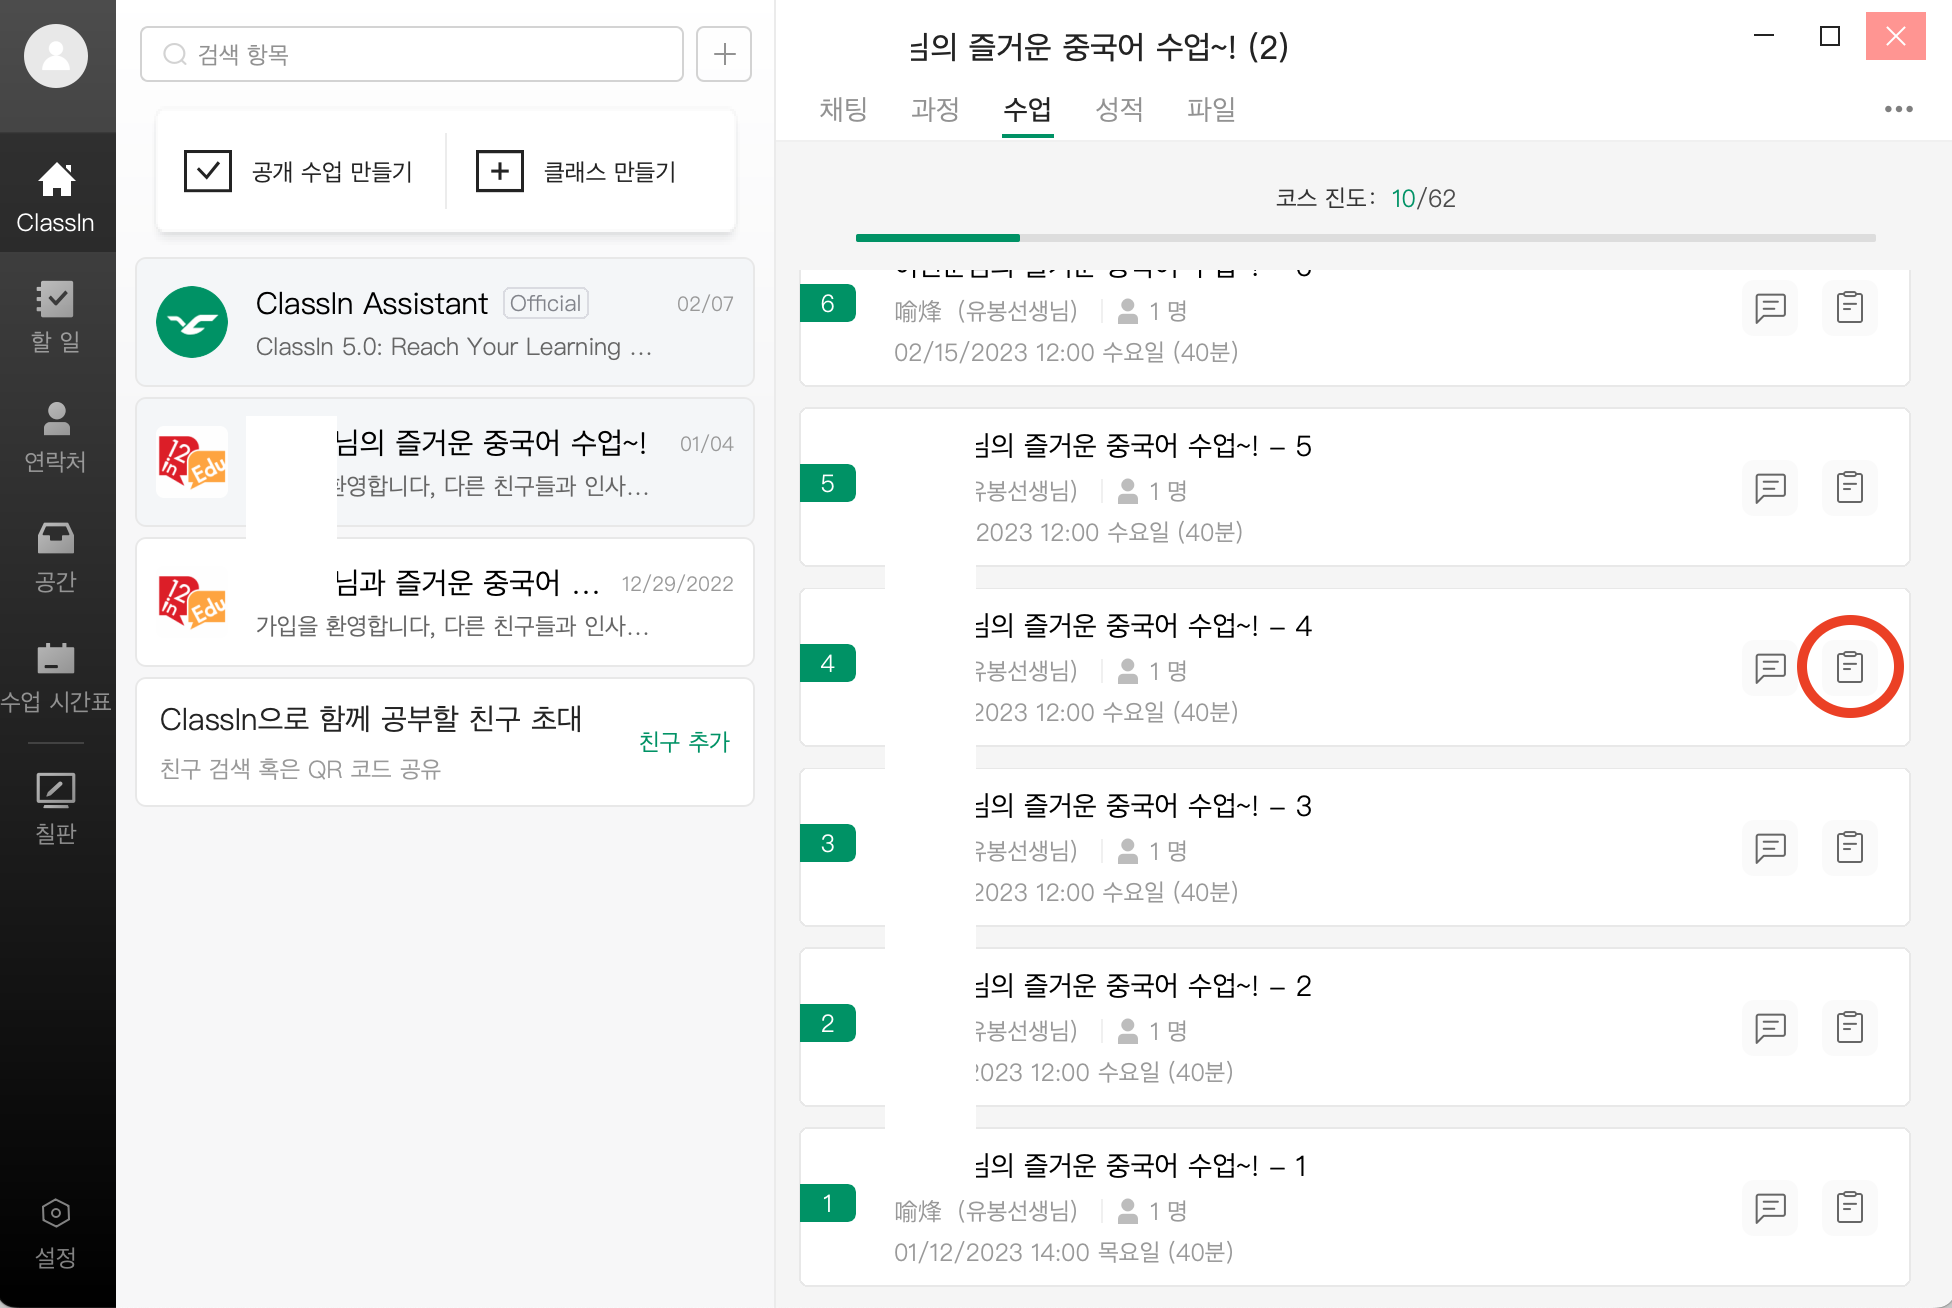Open the 할 일 (to-do) sidebar icon
Image resolution: width=1952 pixels, height=1308 pixels.
pyautogui.click(x=56, y=316)
